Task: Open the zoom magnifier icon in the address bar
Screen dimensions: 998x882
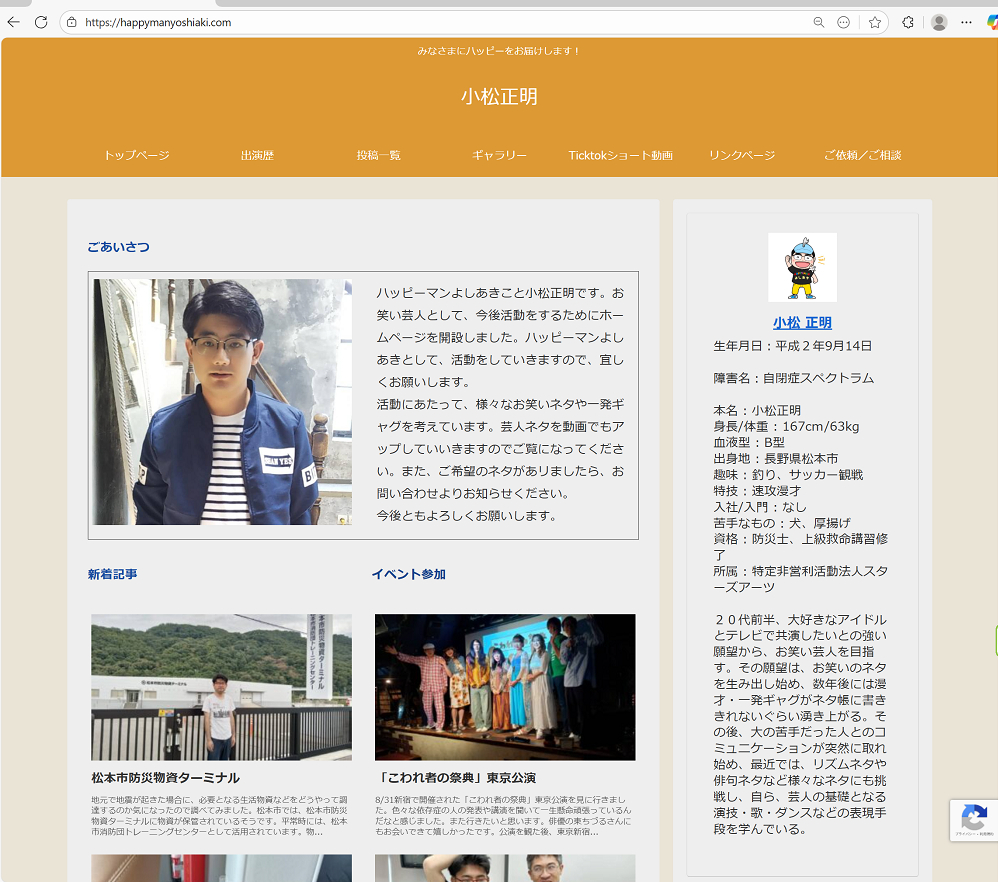Action: (x=818, y=22)
